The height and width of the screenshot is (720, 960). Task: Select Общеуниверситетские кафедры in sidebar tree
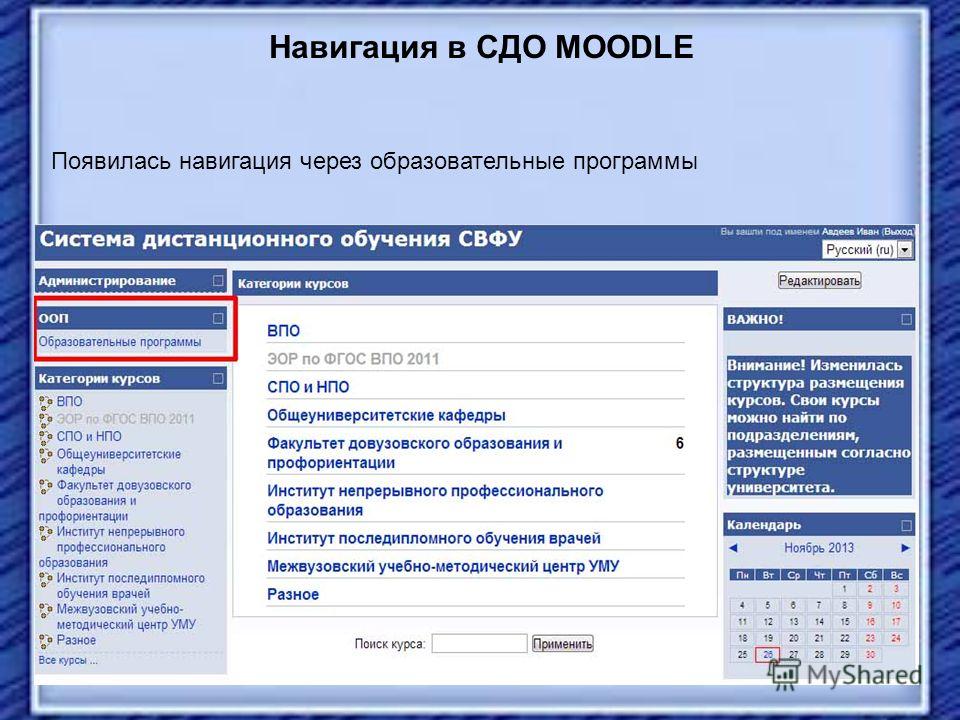coord(119,462)
